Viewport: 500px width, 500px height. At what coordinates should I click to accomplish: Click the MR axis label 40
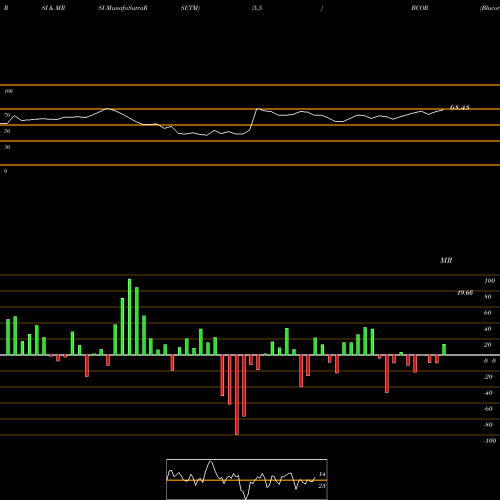click(x=488, y=329)
